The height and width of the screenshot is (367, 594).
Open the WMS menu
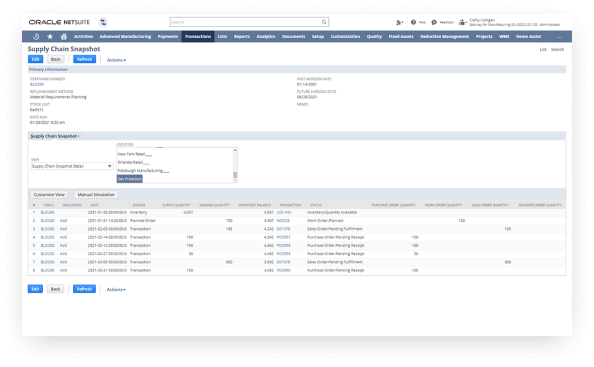[x=504, y=36]
